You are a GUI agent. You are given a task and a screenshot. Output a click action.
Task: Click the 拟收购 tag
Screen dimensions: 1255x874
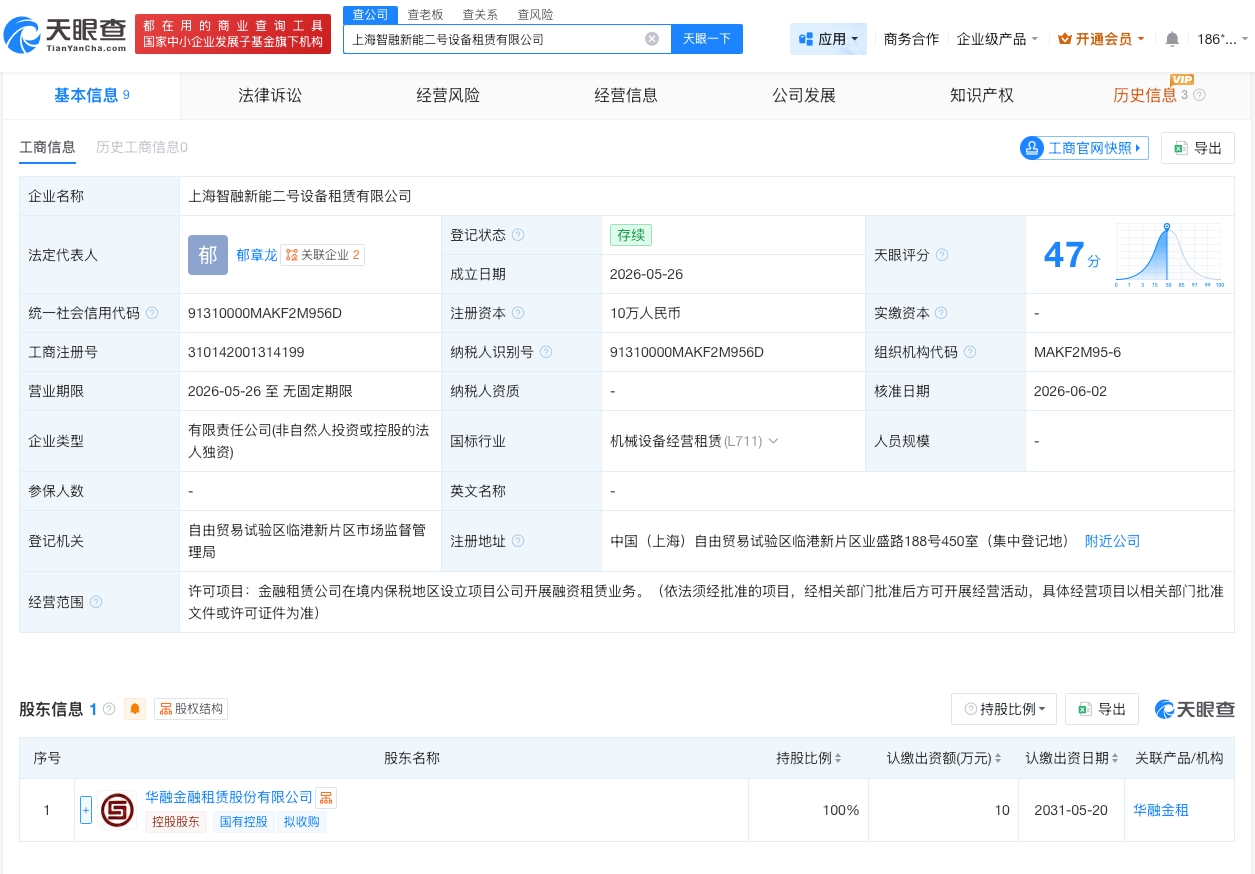click(302, 822)
